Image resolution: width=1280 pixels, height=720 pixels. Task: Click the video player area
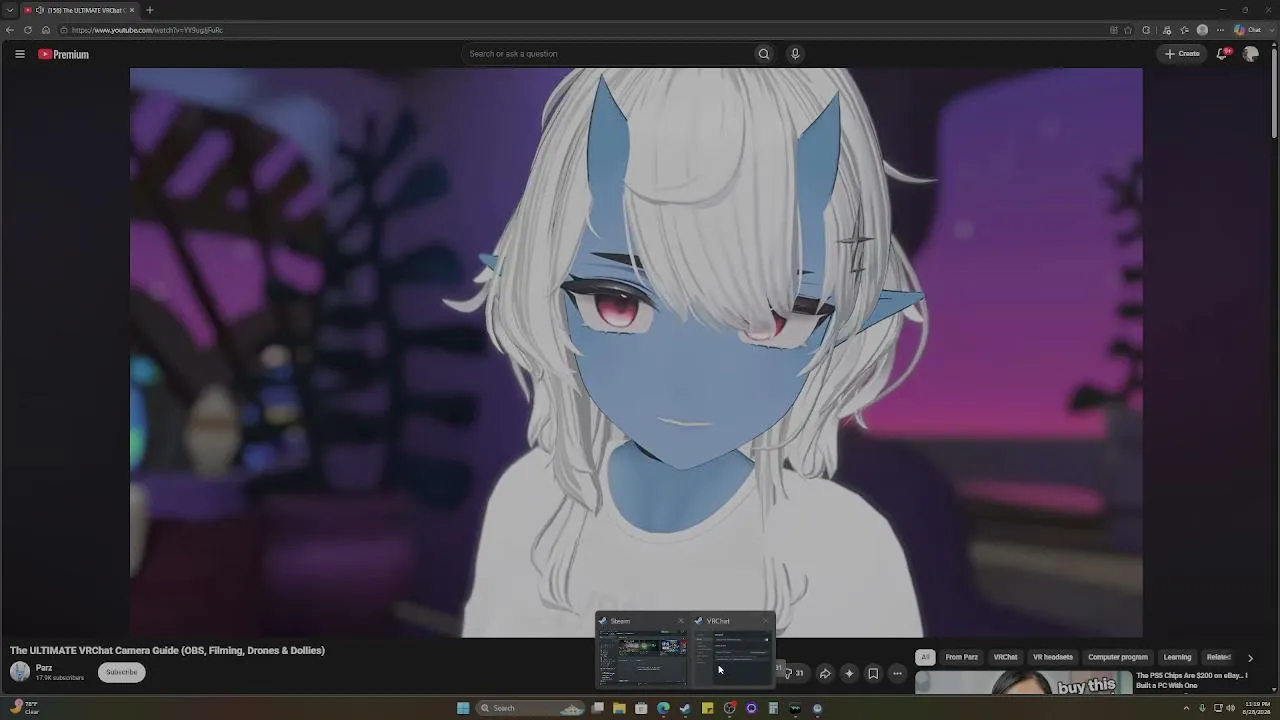(636, 352)
